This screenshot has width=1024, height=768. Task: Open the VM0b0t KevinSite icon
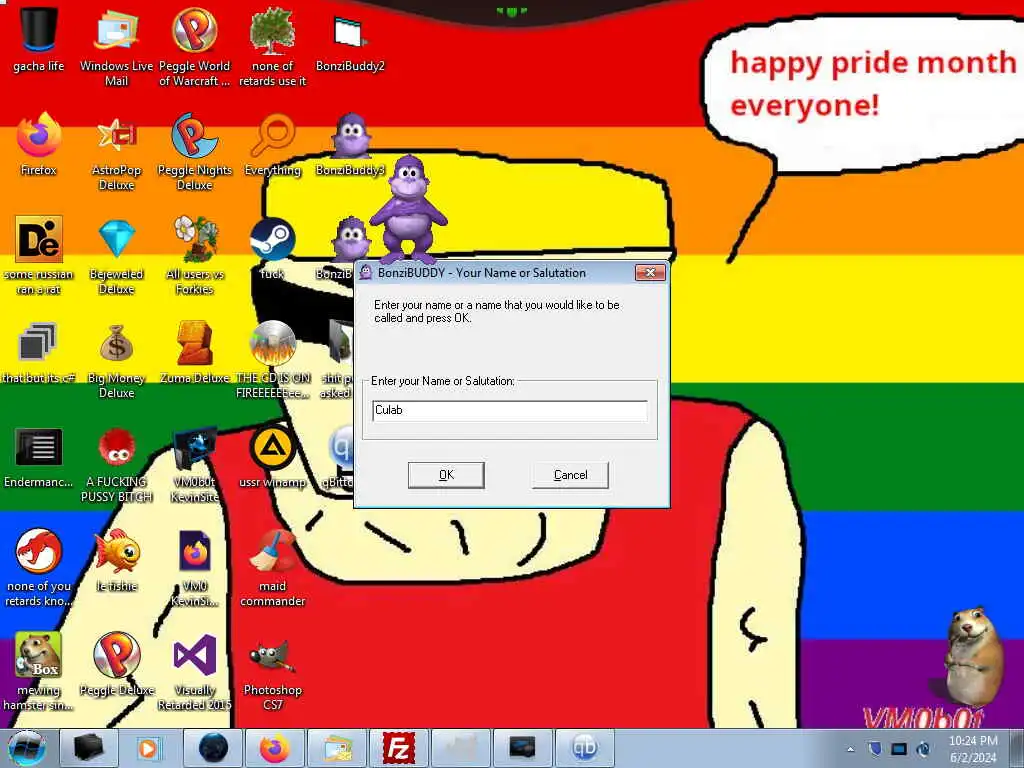(x=194, y=447)
